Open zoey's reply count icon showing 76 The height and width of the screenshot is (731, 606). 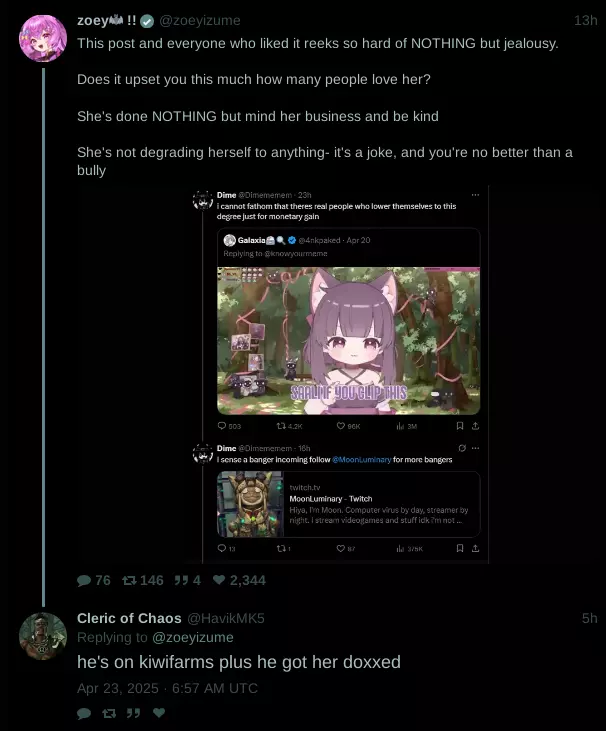(x=84, y=580)
